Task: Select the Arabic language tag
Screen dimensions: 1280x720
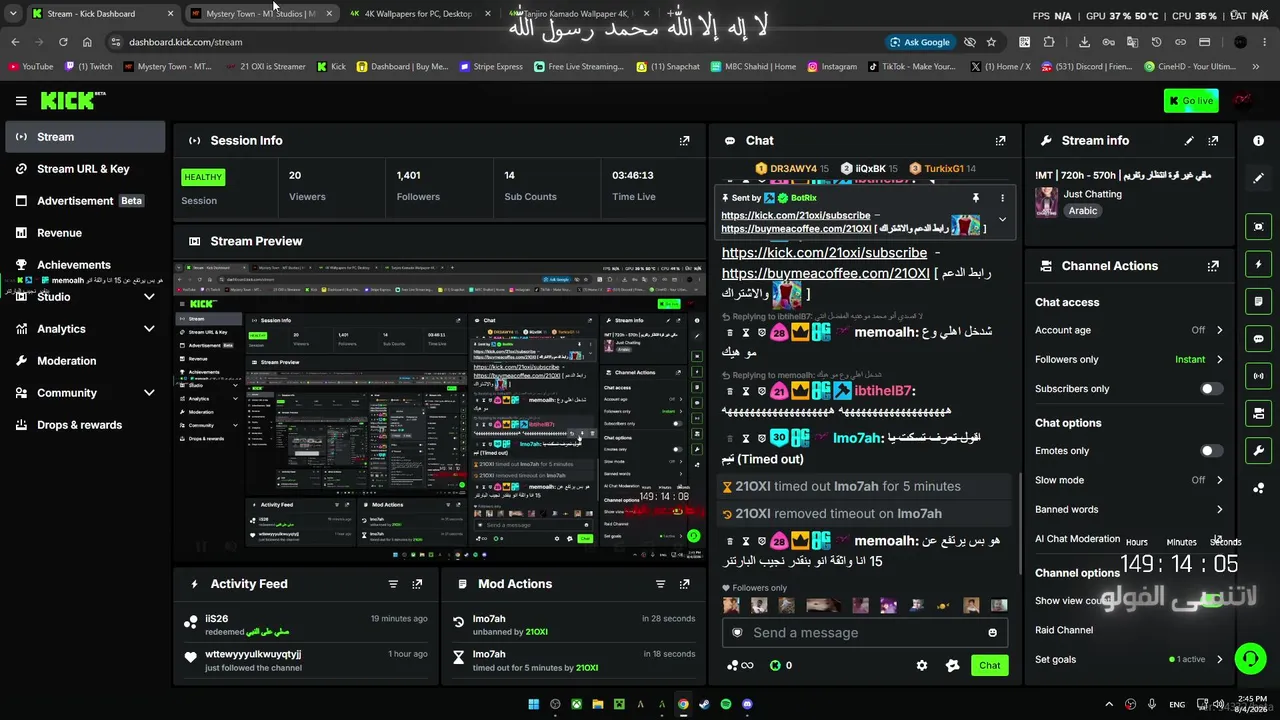Action: pos(1083,211)
